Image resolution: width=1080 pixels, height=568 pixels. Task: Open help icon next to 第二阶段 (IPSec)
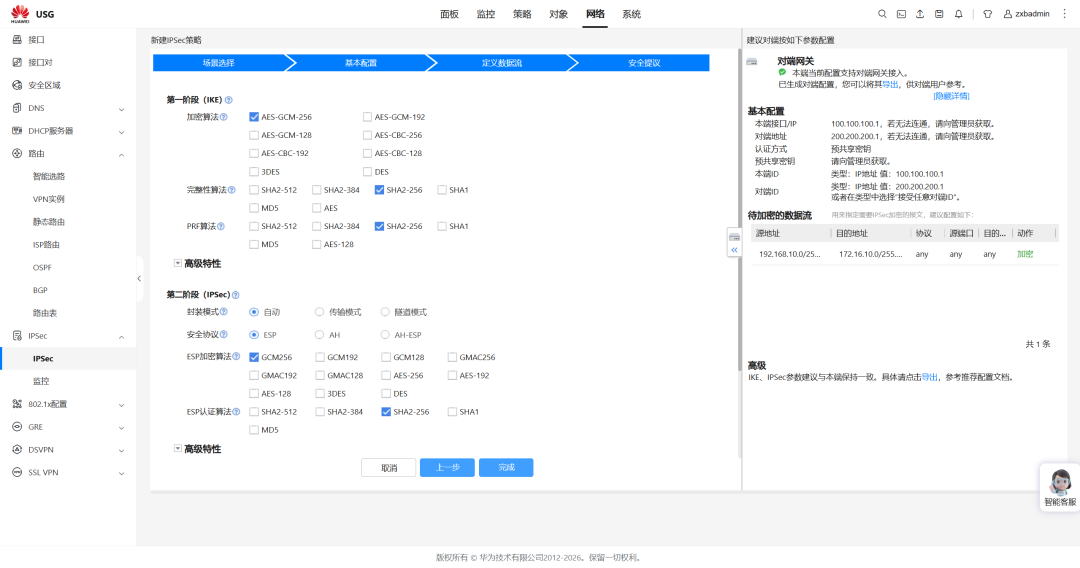(236, 295)
